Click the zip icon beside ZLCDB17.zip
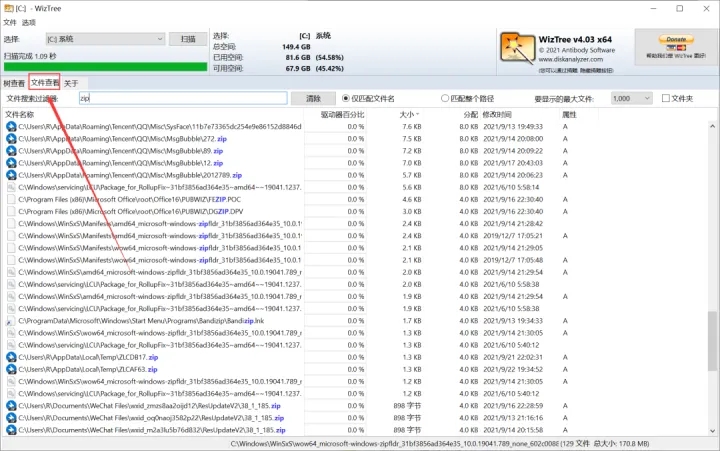 [11, 357]
